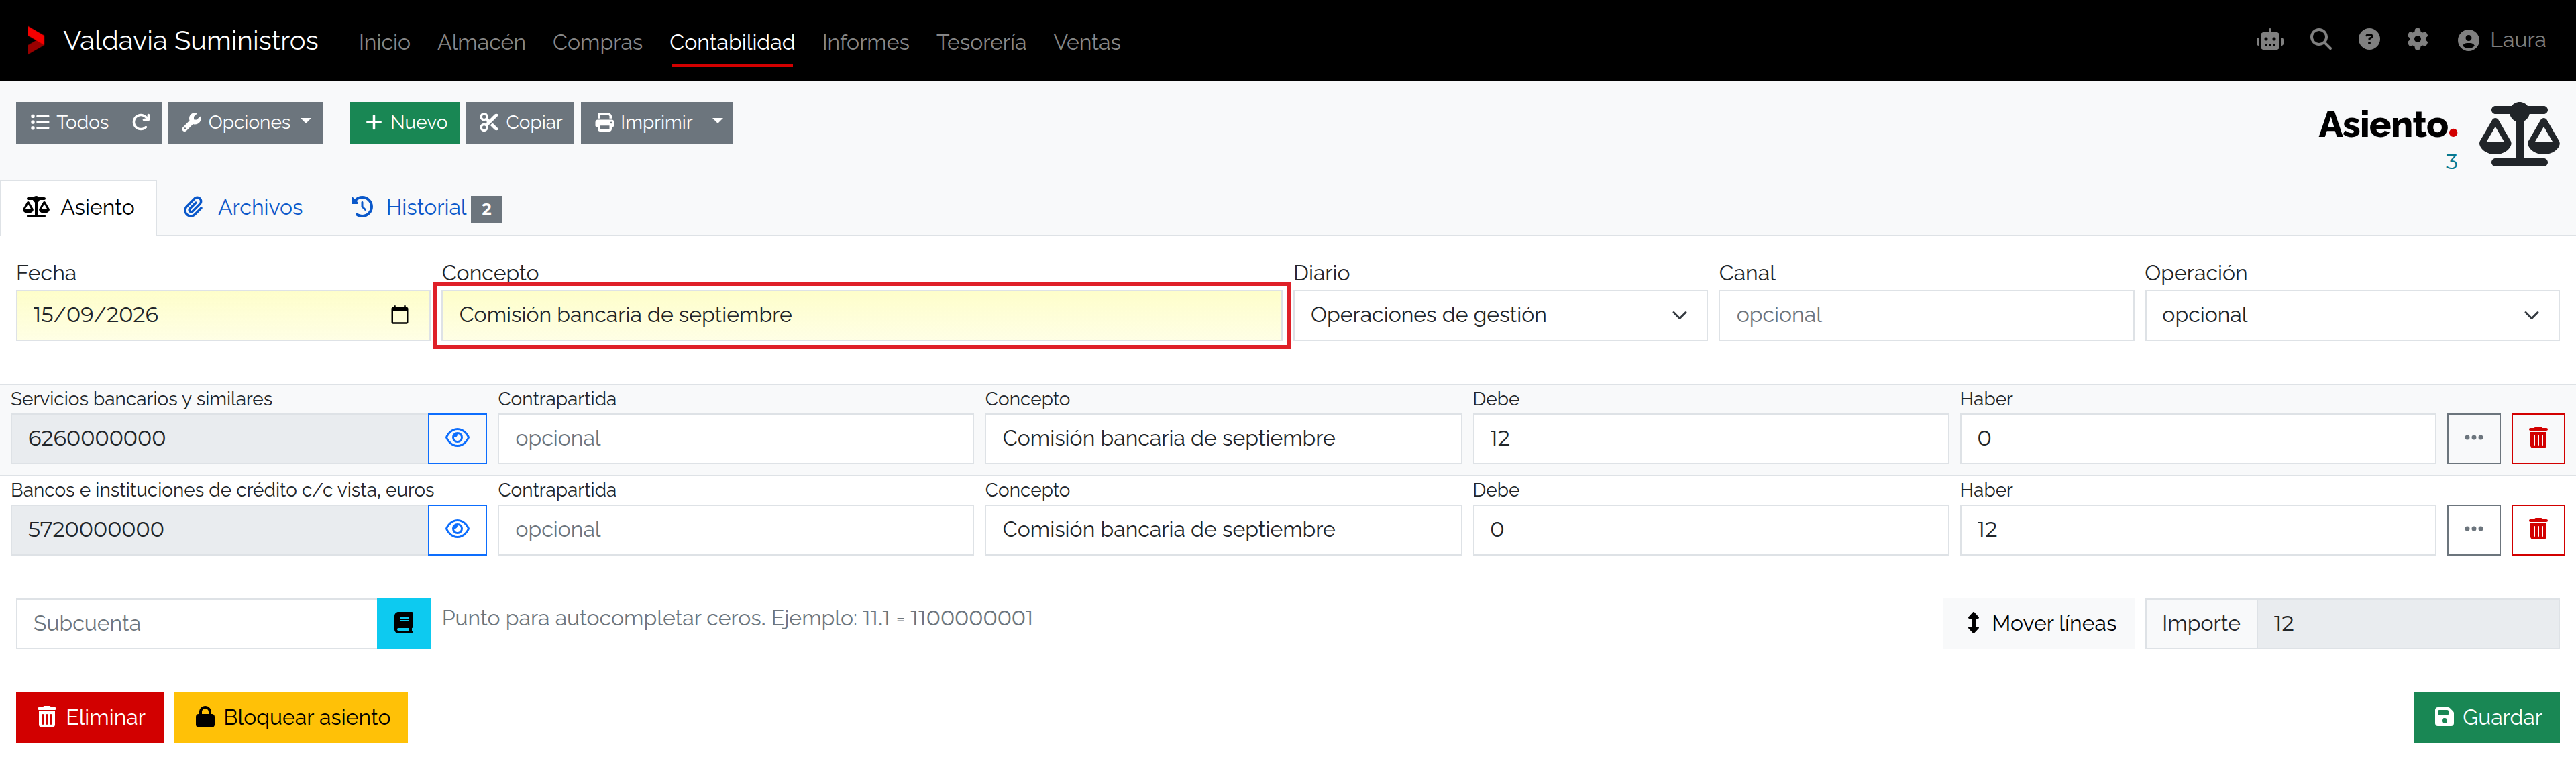Open the robot assistant icon in top bar
Viewport: 2576px width, 781px height.
click(x=2270, y=40)
